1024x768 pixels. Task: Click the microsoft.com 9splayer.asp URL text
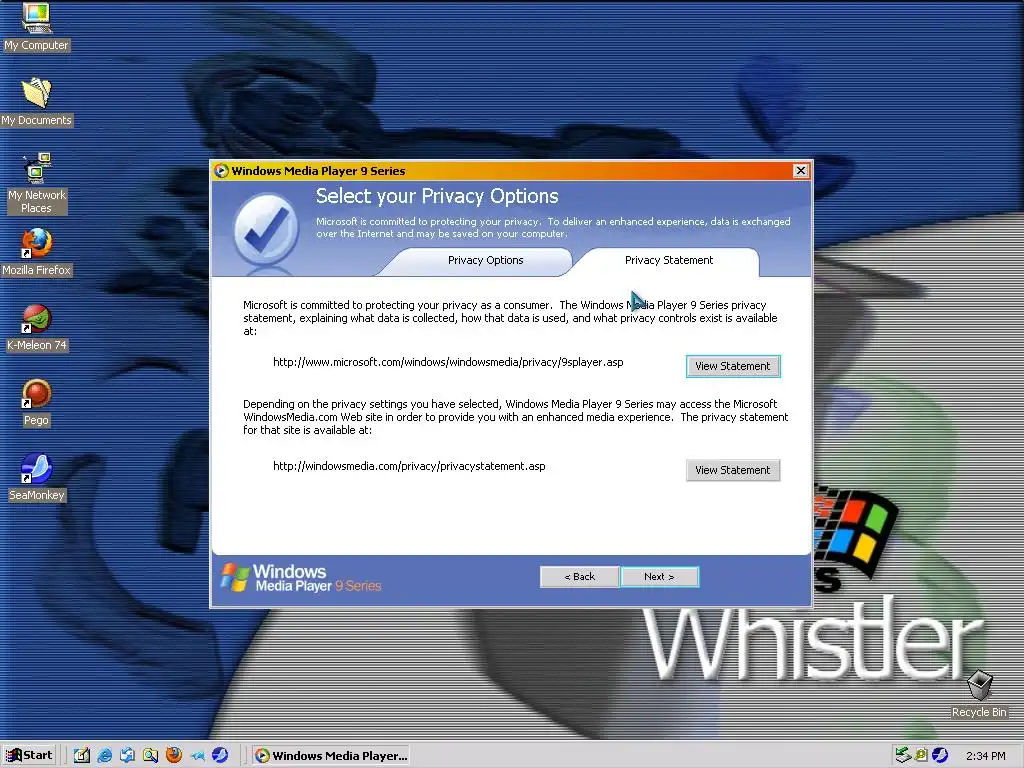click(x=448, y=362)
